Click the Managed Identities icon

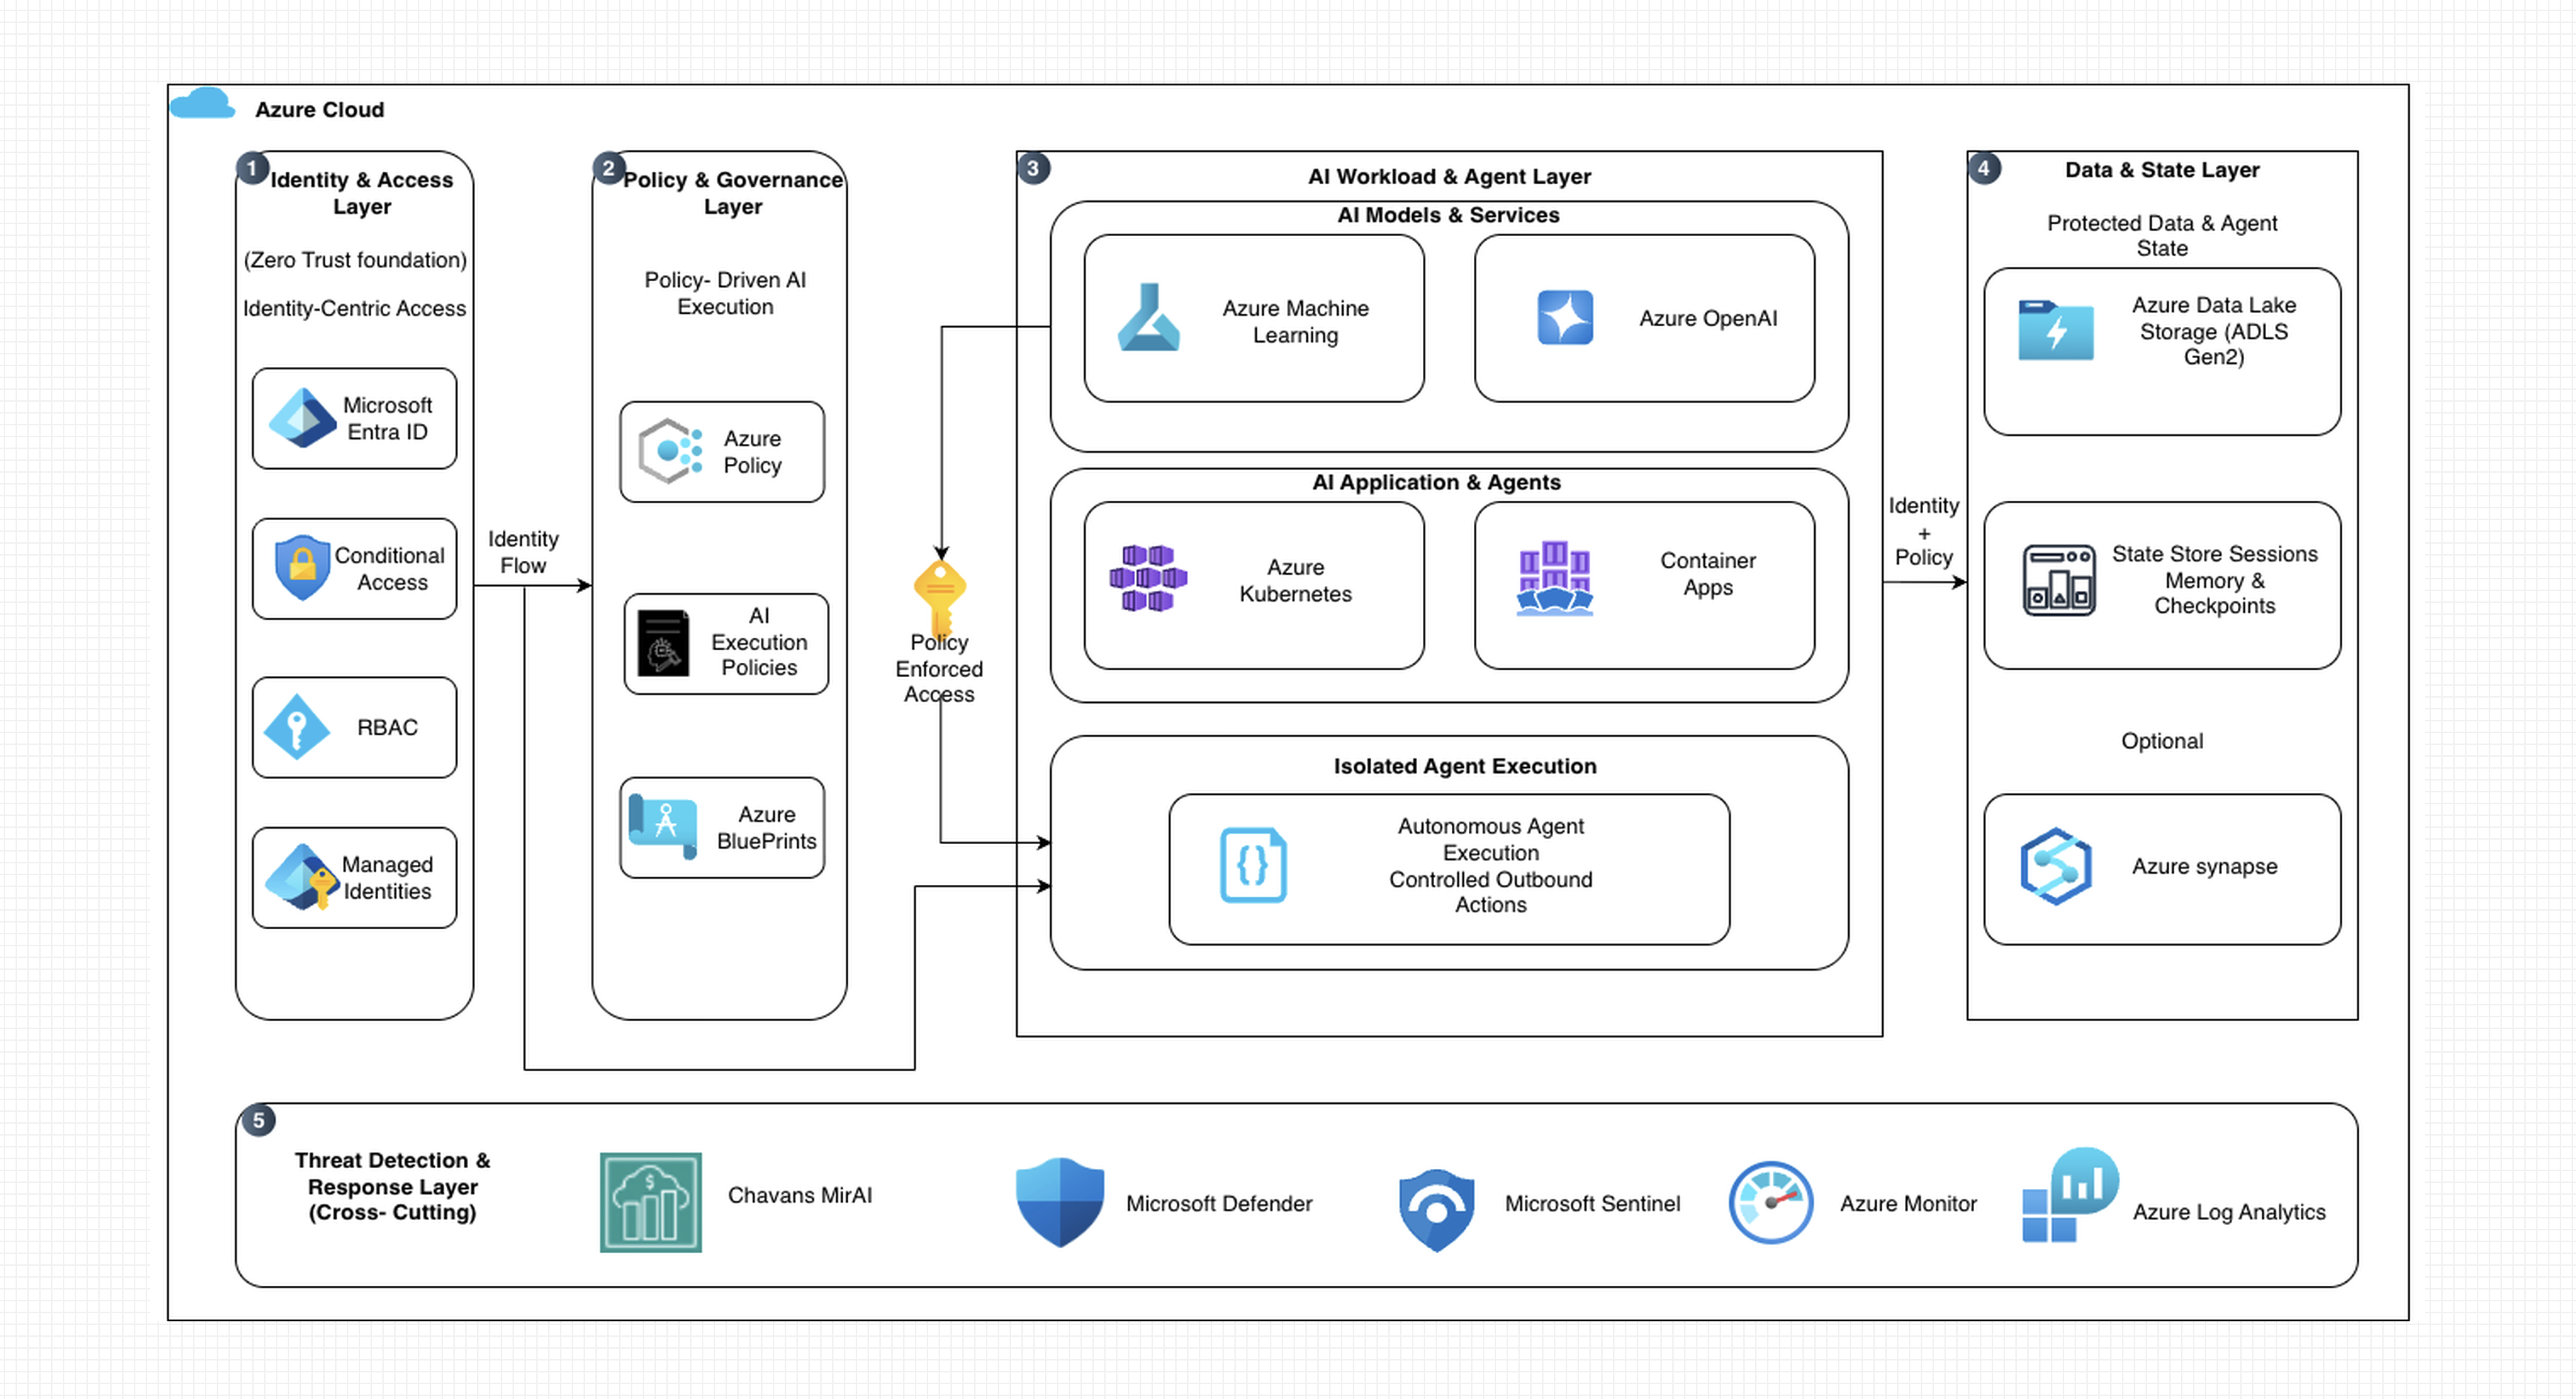pyautogui.click(x=302, y=877)
